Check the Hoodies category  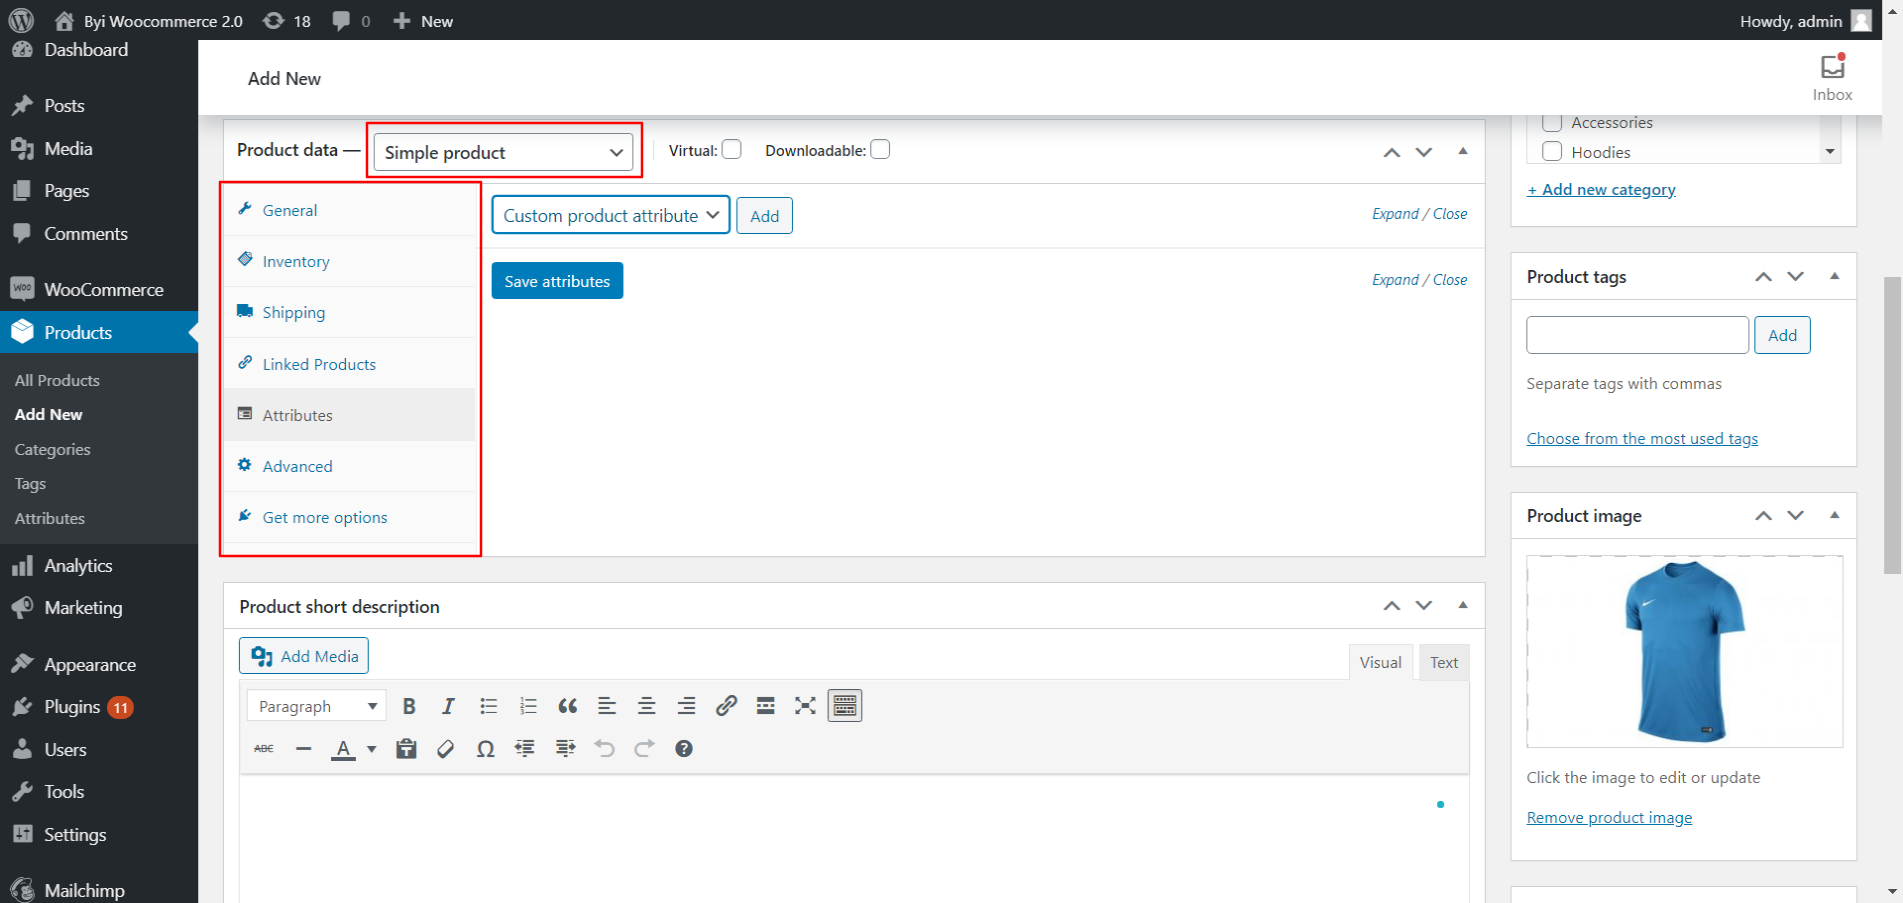[x=1553, y=151]
